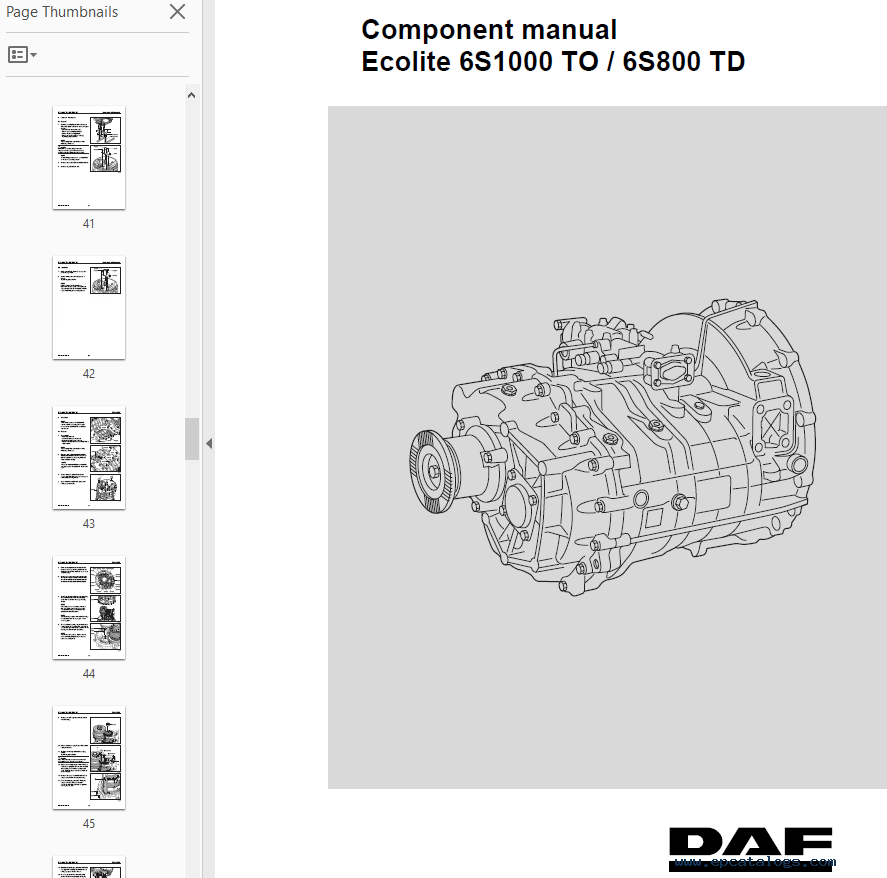Open page 42 thumbnail
The height and width of the screenshot is (878, 887).
tap(89, 308)
